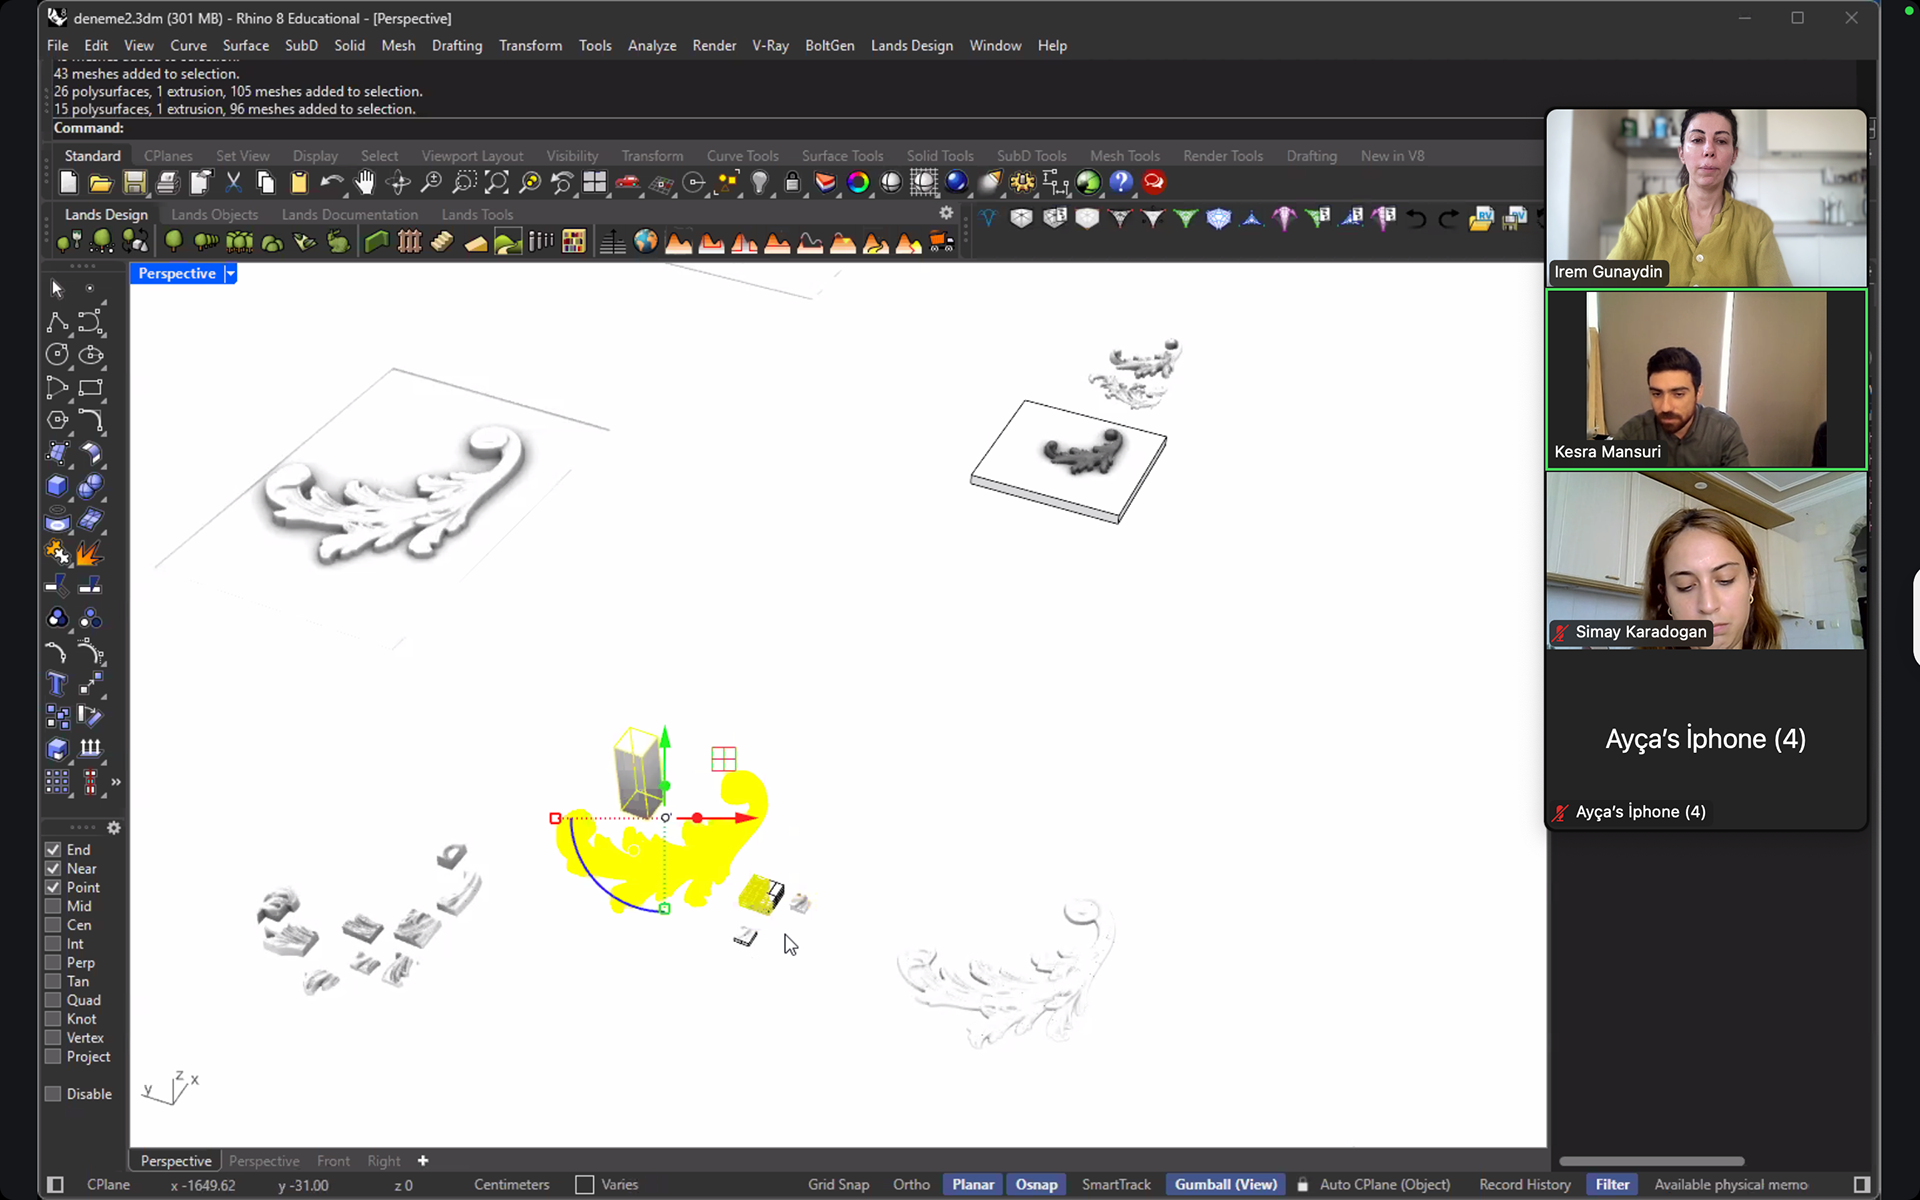The width and height of the screenshot is (1920, 1200).
Task: Open the CPlane coordinate dropdown
Action: [x=108, y=1184]
